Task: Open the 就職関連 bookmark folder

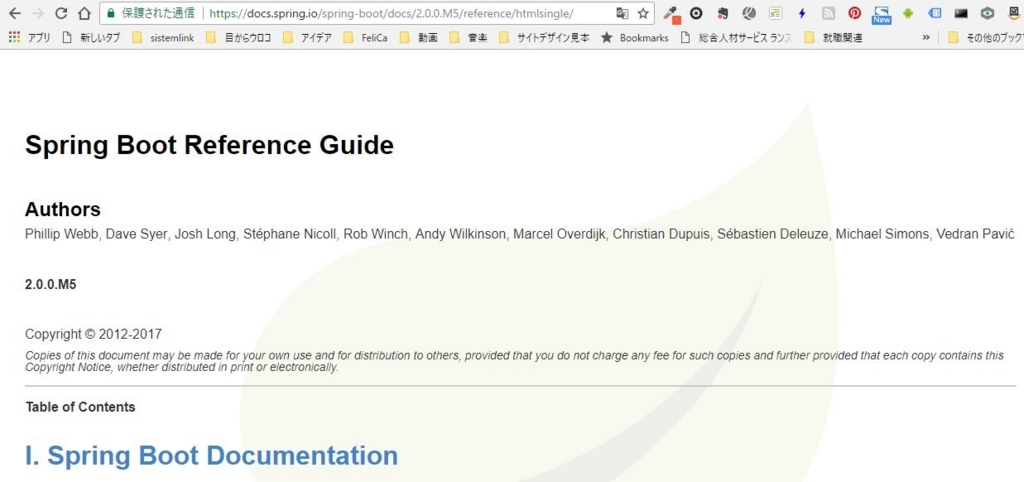Action: click(834, 38)
